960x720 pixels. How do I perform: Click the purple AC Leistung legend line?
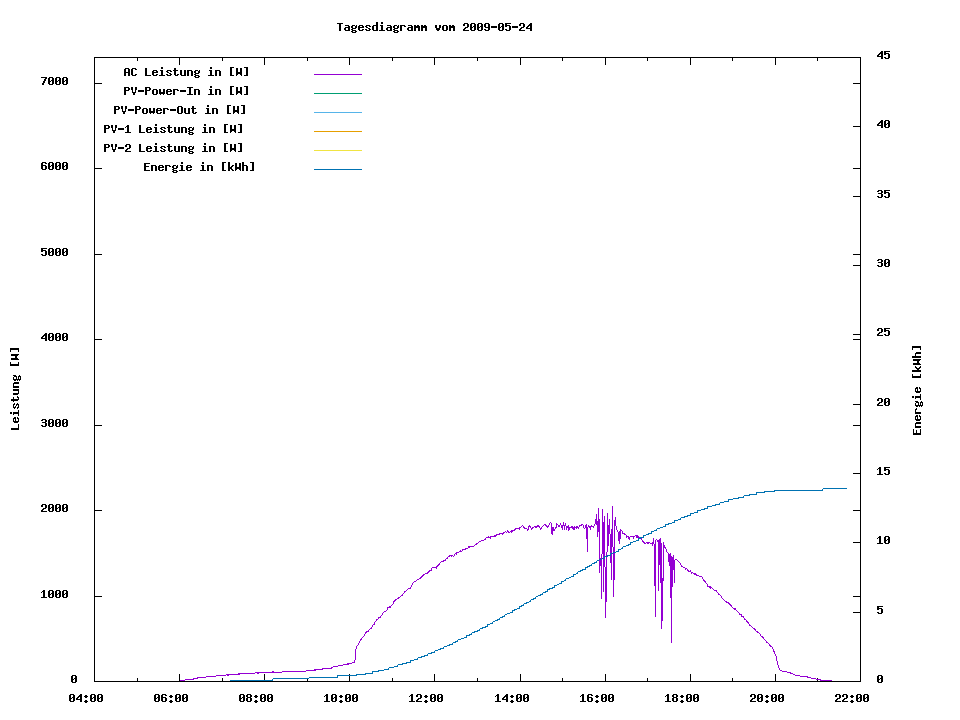(x=337, y=74)
